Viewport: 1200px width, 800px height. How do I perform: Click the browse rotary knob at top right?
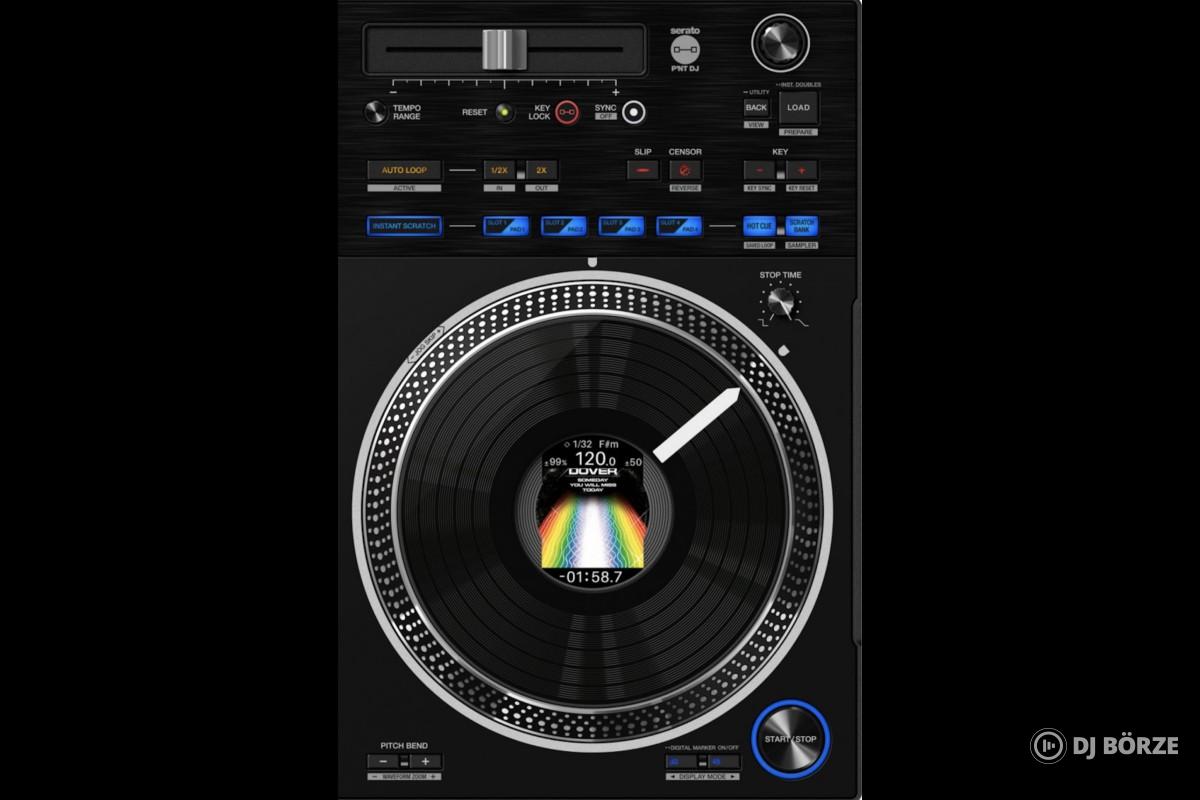(781, 42)
